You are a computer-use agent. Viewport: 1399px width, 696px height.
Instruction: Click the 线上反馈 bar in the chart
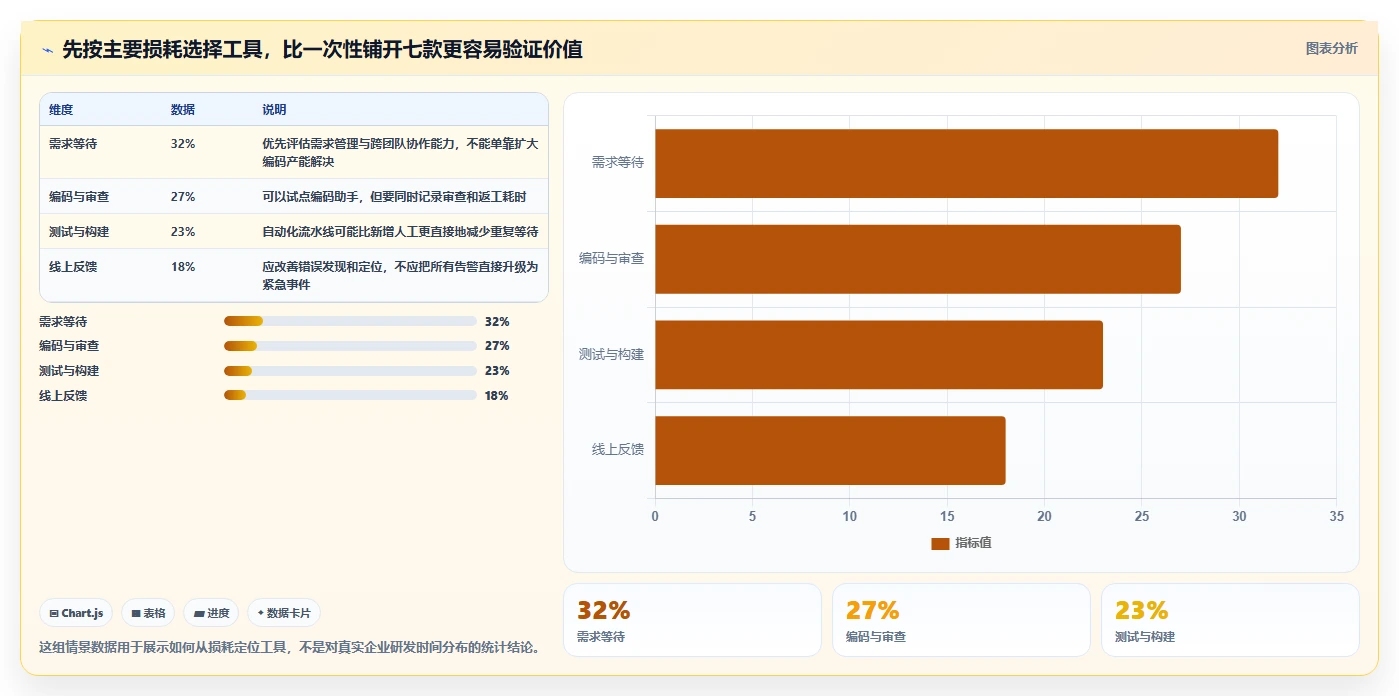[830, 450]
